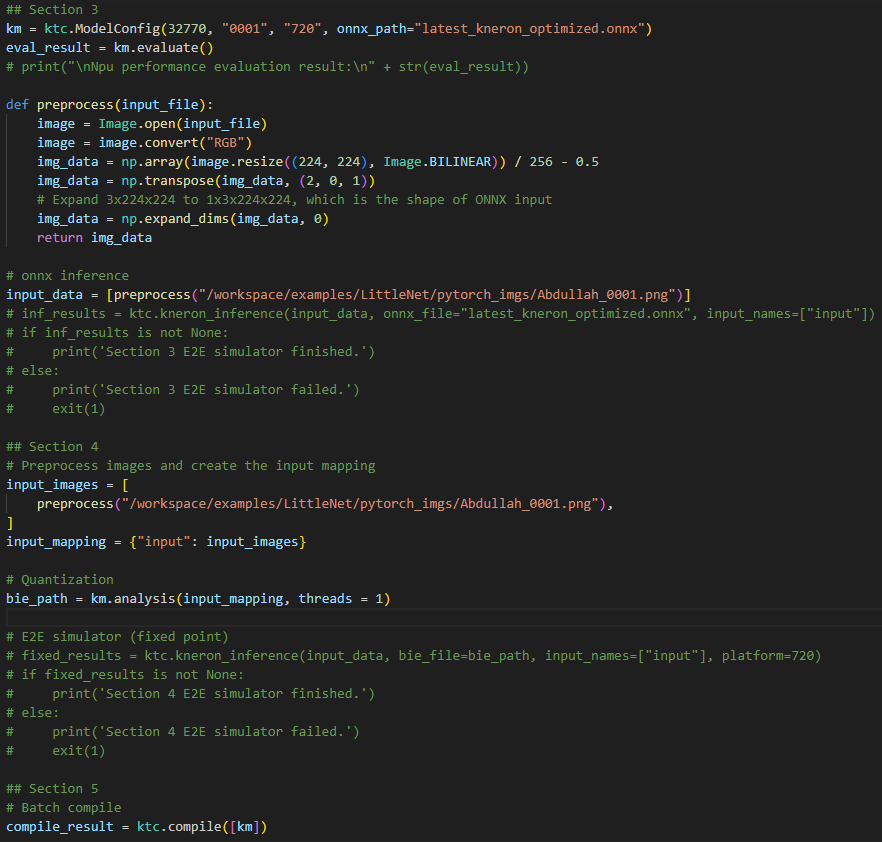Click '# E2E simulator (fixed point)' comment
The width and height of the screenshot is (882, 842).
(117, 637)
